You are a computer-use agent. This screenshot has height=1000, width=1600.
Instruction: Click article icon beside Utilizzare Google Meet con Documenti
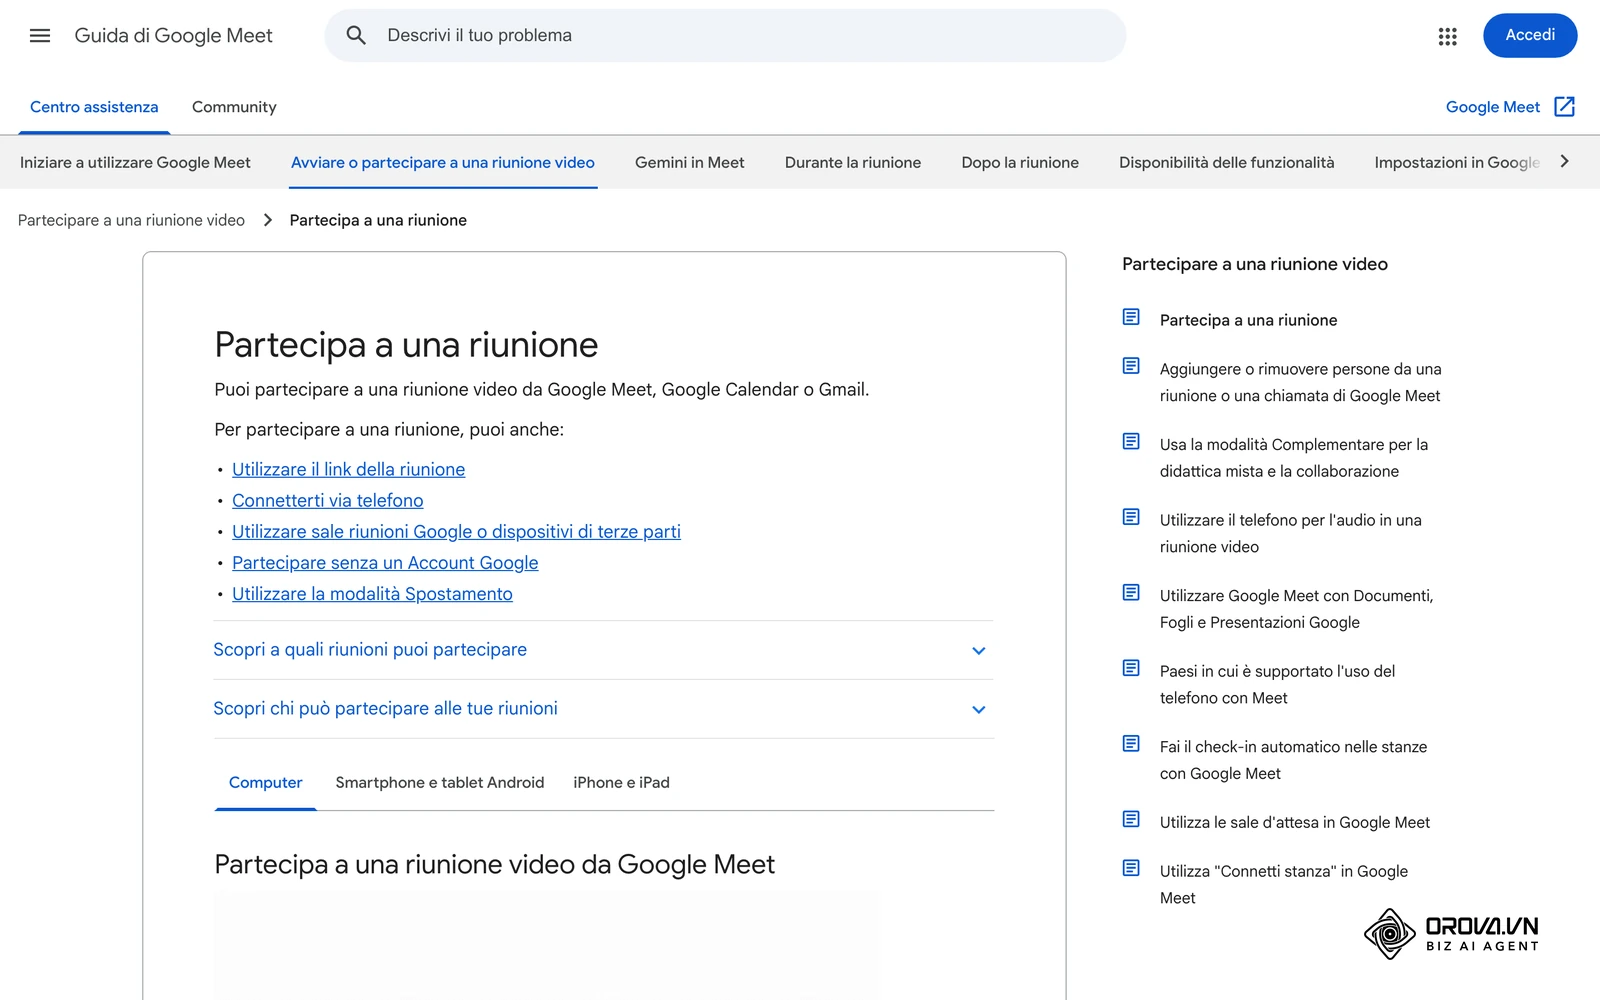(1131, 592)
